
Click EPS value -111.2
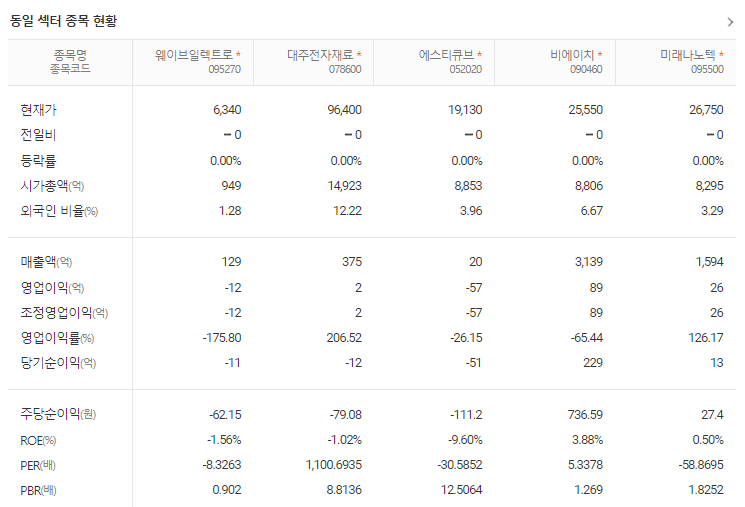pos(466,415)
